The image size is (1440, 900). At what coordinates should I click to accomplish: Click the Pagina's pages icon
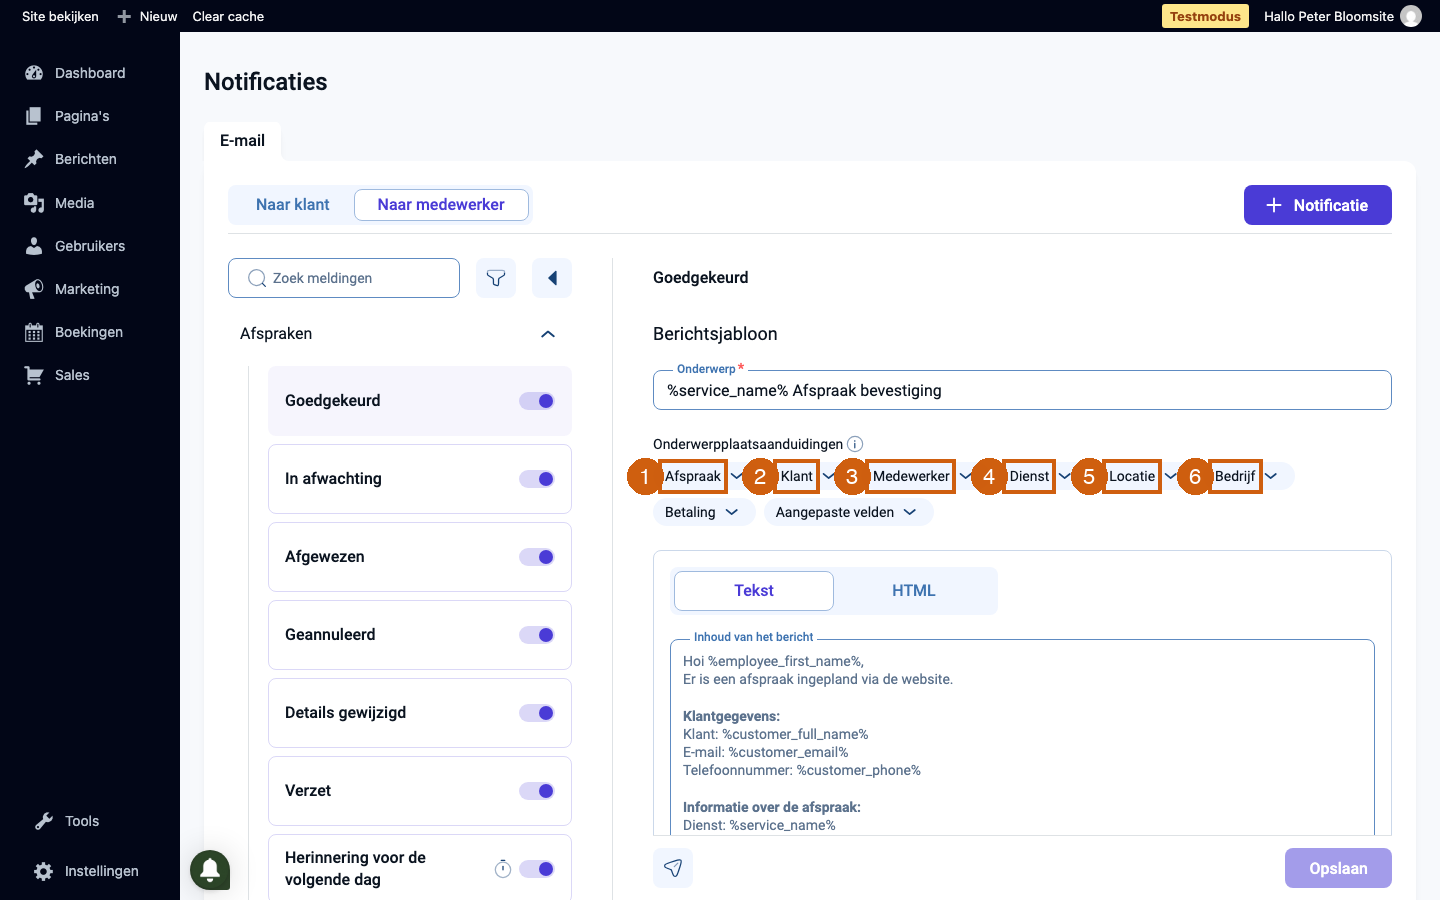pyautogui.click(x=34, y=116)
